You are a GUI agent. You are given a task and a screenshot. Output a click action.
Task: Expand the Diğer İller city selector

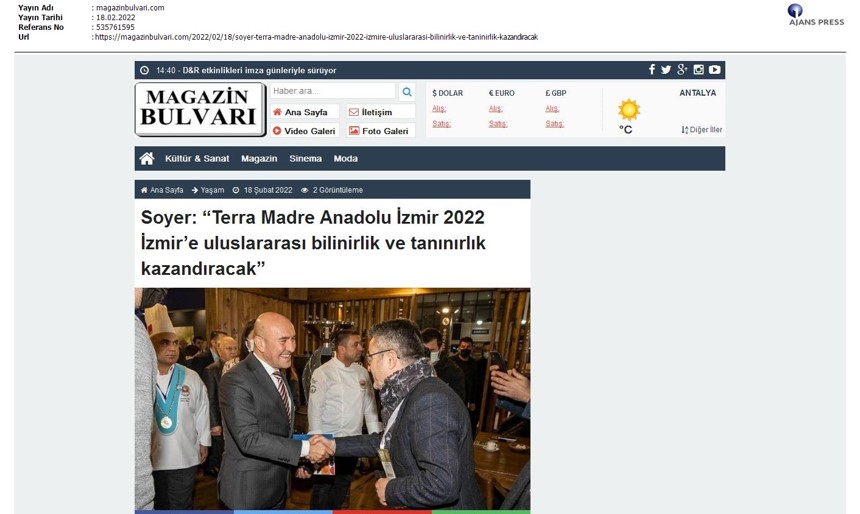(701, 130)
